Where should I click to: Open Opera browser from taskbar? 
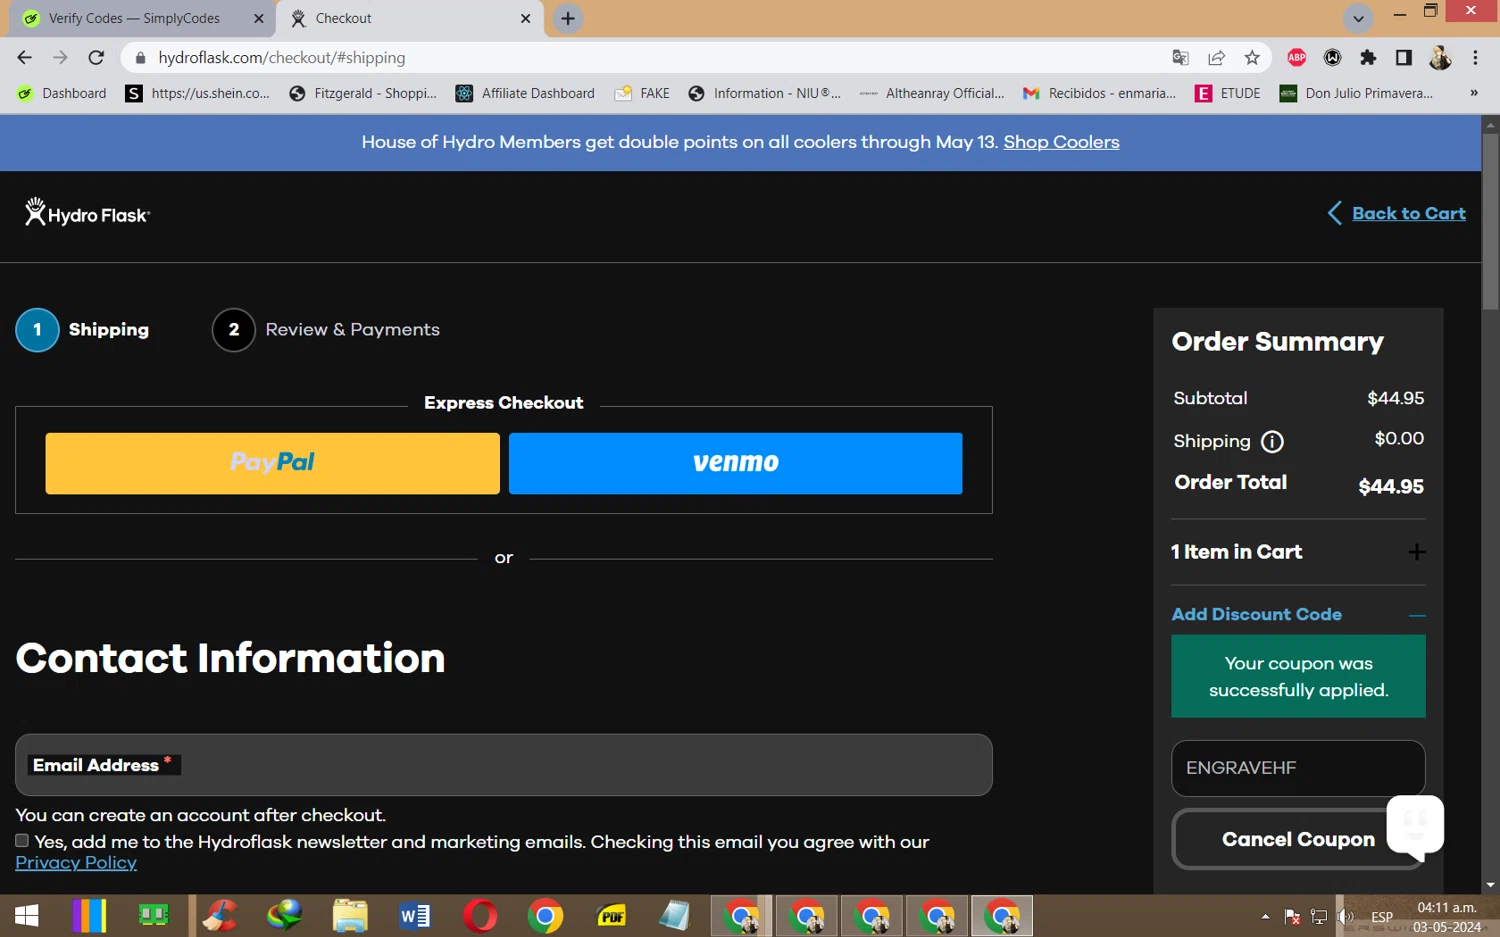[480, 916]
